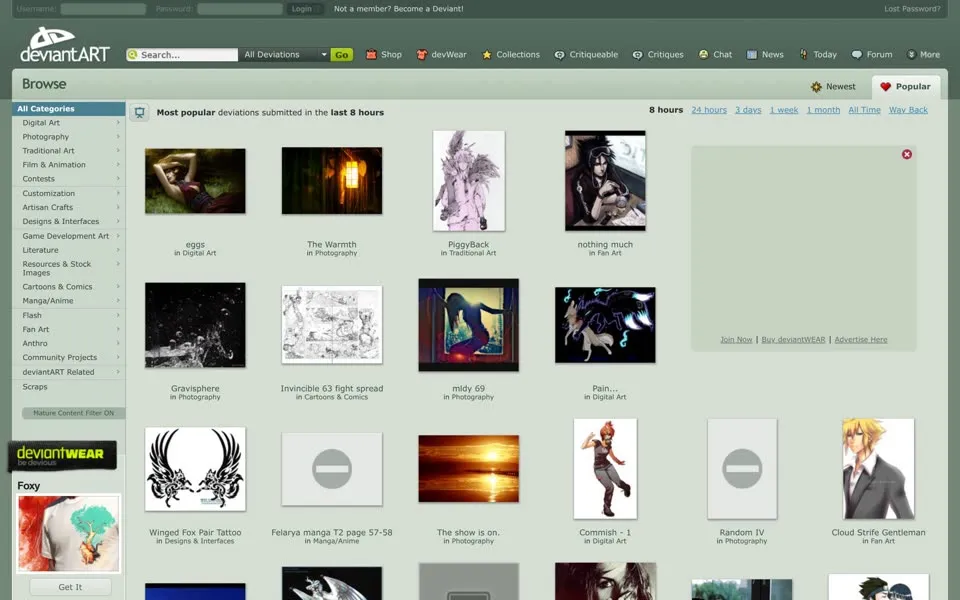
Task: Click the Username input field
Action: 103,9
